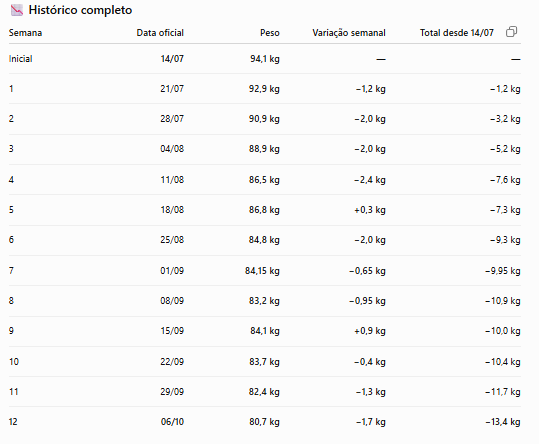The image size is (539, 444).
Task: Click the 22/09 date cell
Action: pyautogui.click(x=172, y=362)
